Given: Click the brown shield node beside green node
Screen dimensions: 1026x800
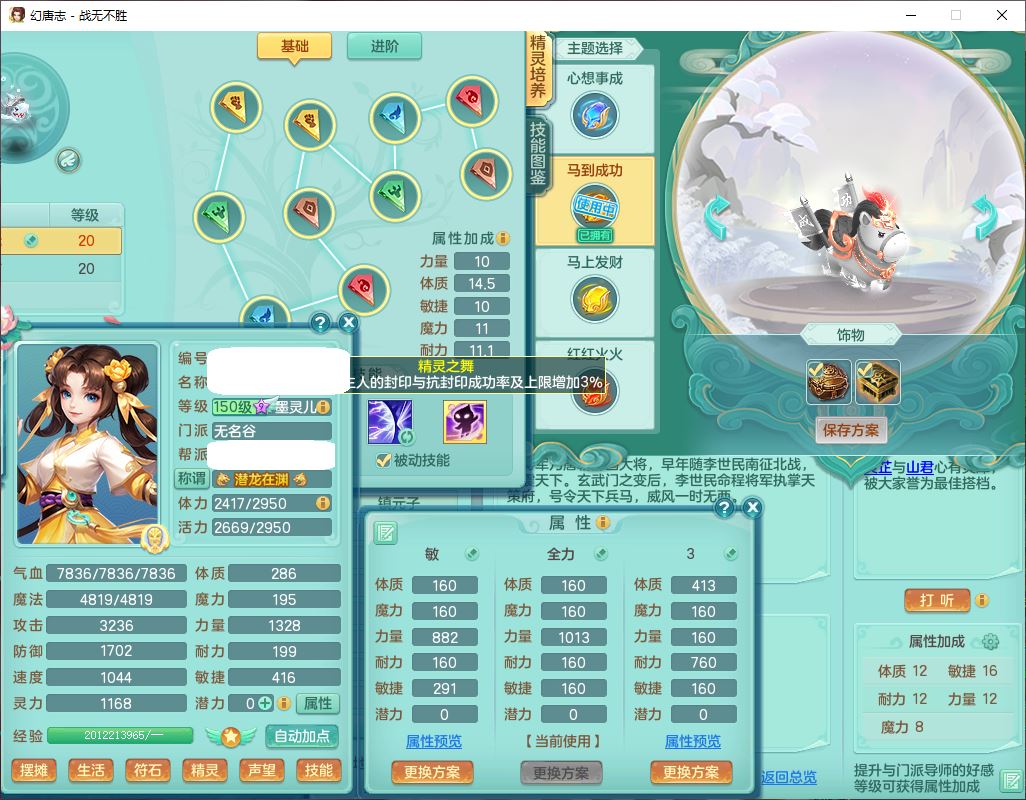Looking at the screenshot, I should [310, 212].
